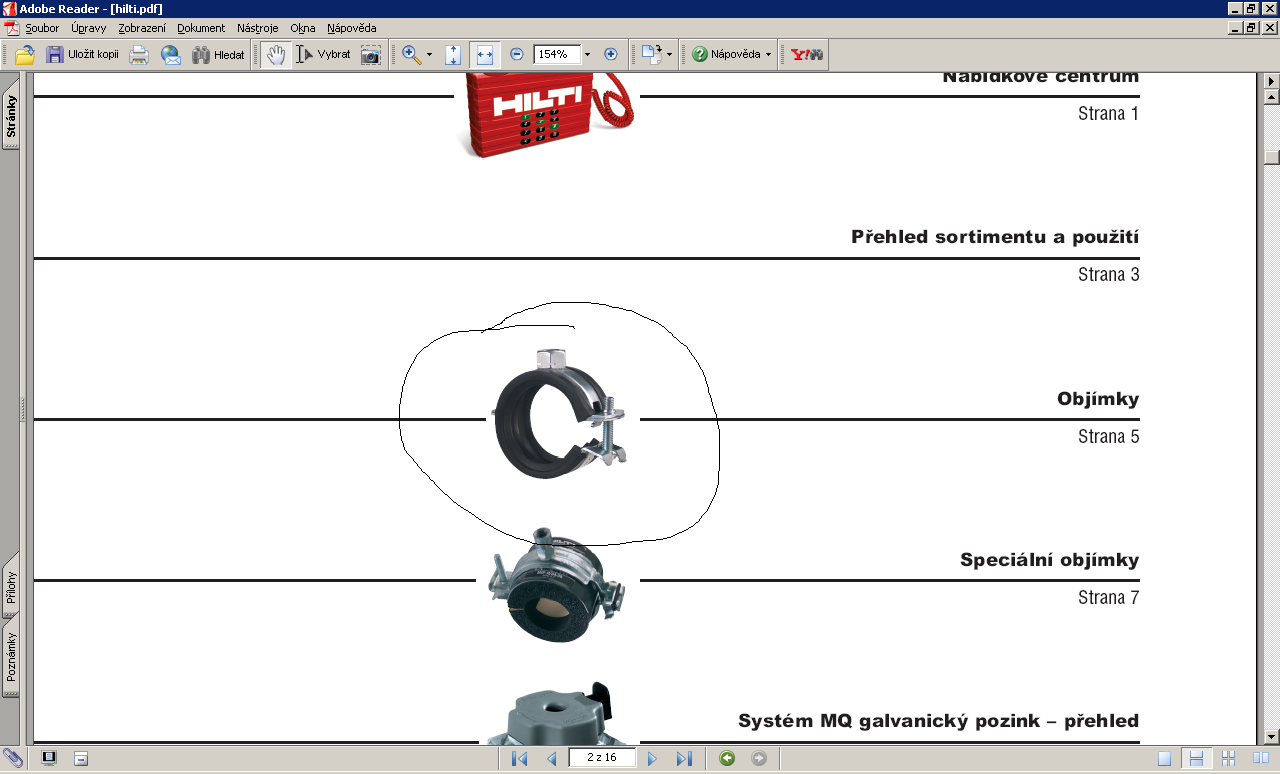Open the Stránky side panel tab
This screenshot has height=774, width=1280.
[x=11, y=117]
